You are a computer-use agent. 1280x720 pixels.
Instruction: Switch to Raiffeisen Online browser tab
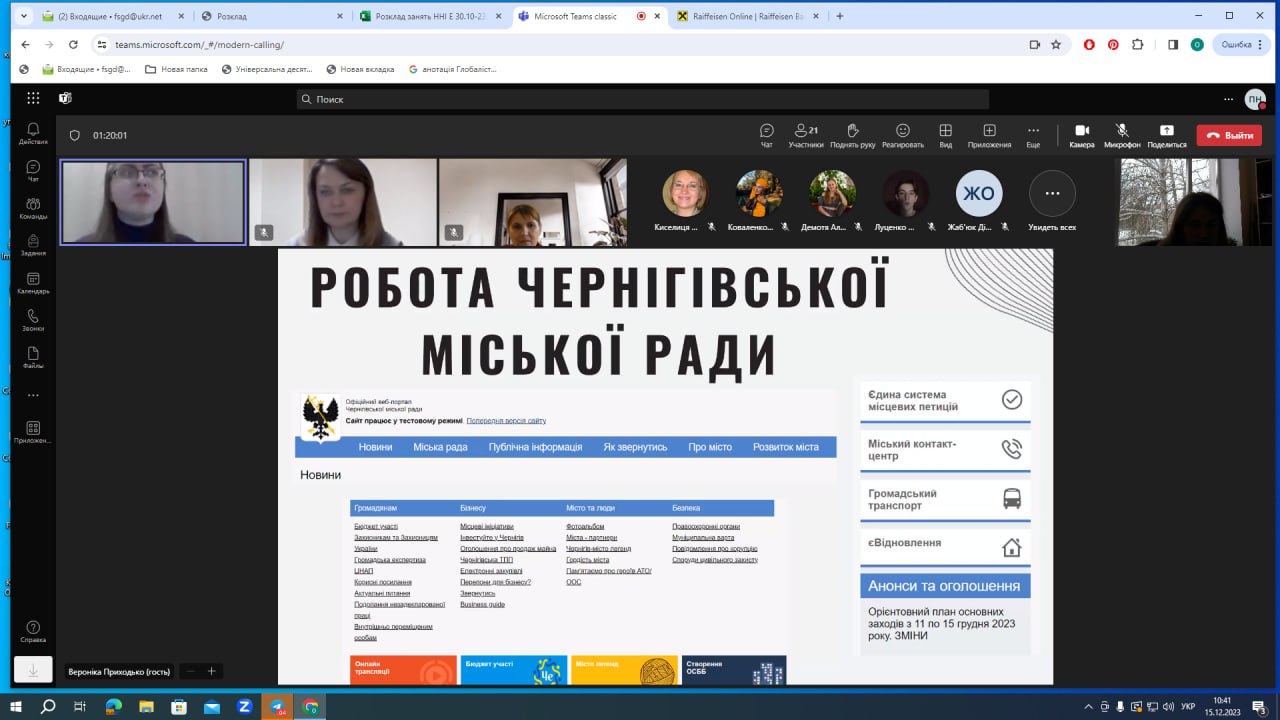click(x=743, y=16)
